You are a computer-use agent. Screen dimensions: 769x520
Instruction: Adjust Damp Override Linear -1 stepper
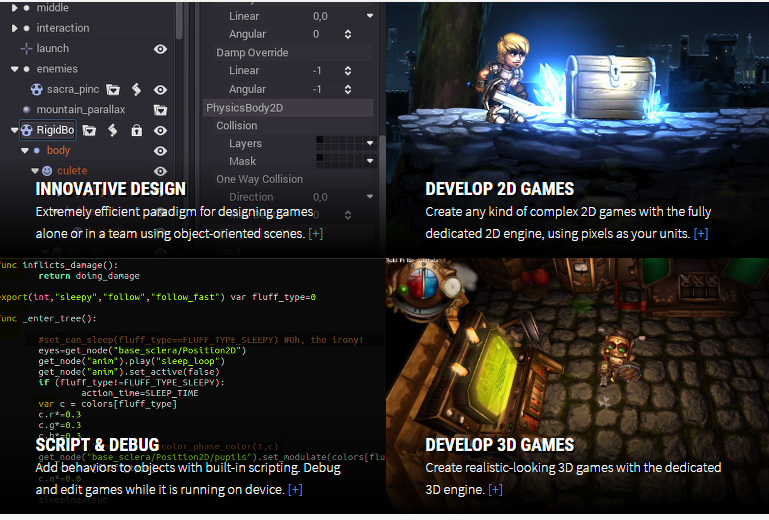(x=348, y=71)
